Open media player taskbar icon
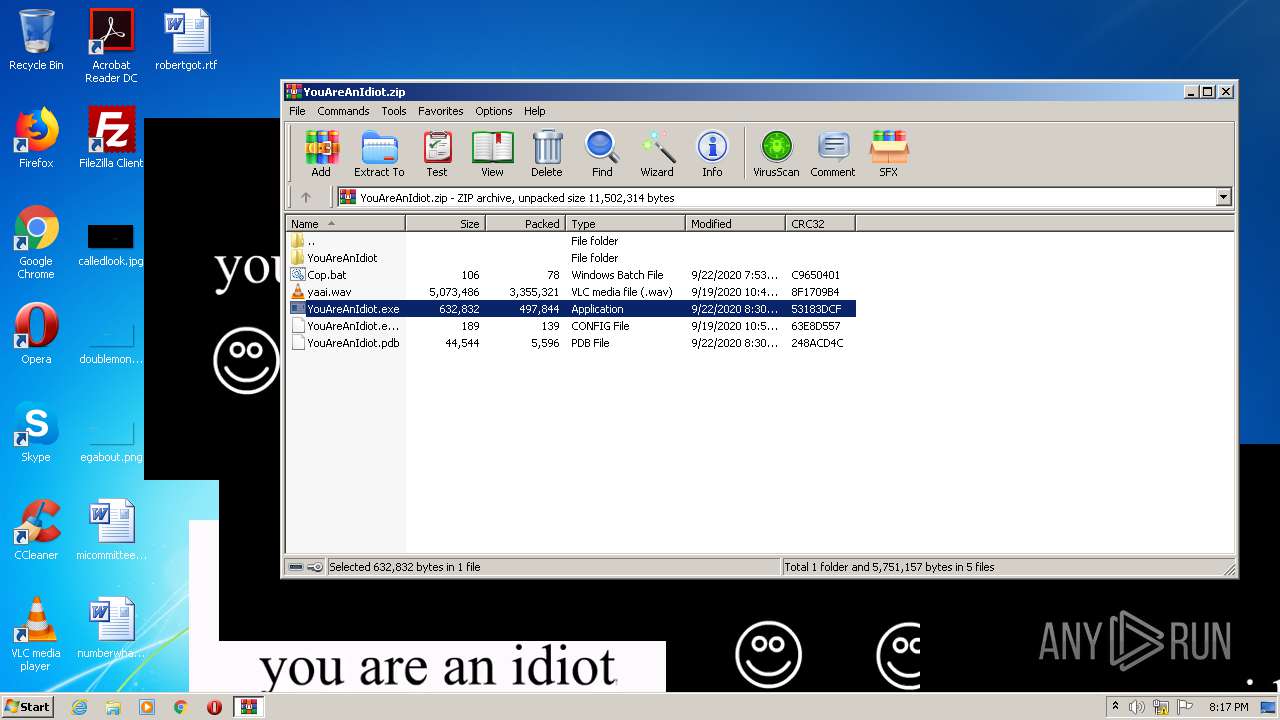 147,707
